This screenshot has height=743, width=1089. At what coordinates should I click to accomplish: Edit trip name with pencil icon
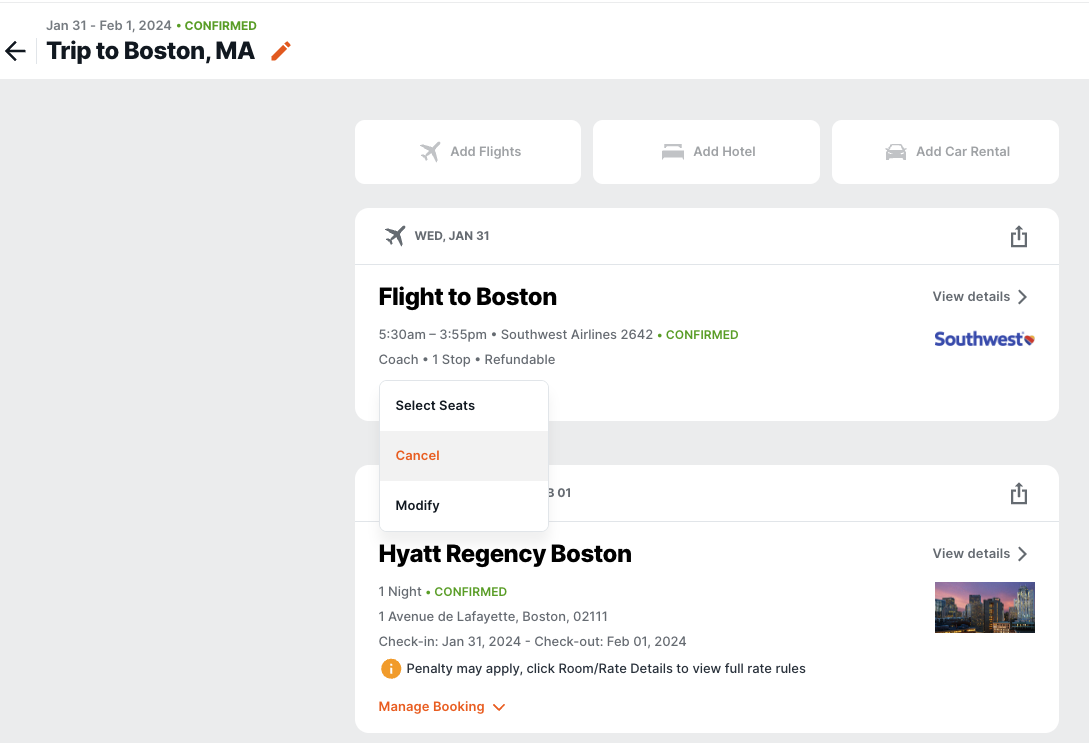[x=281, y=51]
